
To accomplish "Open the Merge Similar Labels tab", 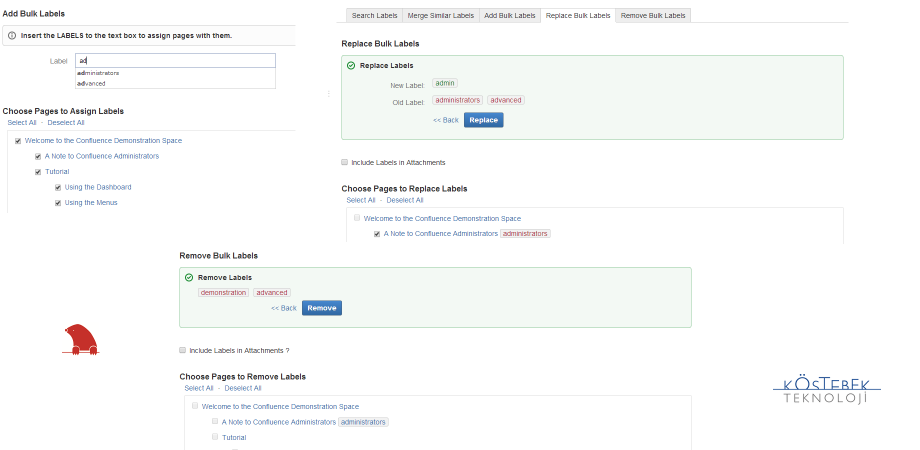I will [x=441, y=15].
